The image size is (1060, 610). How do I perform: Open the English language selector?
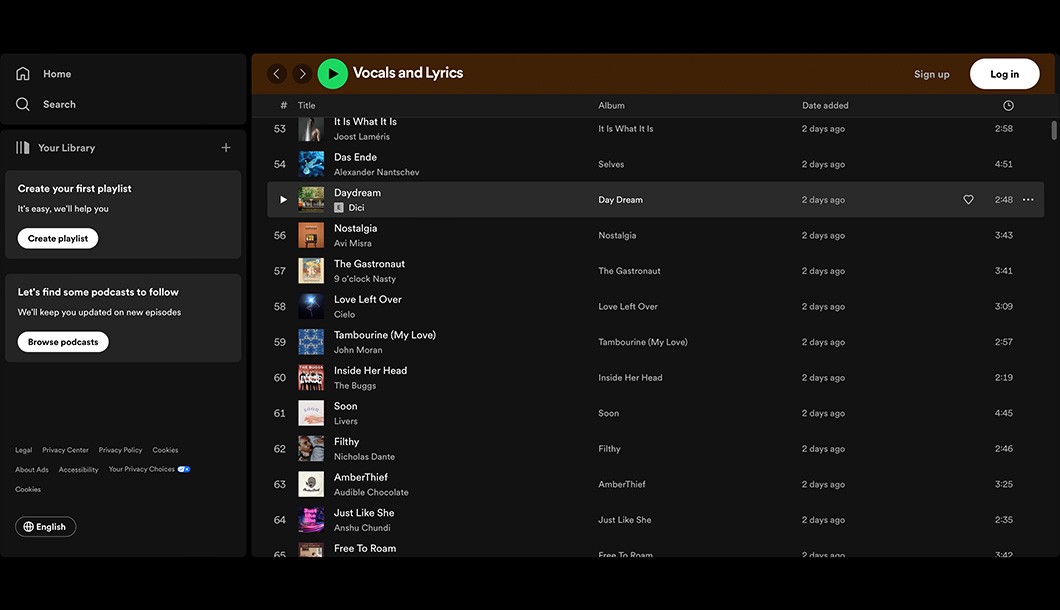tap(45, 527)
